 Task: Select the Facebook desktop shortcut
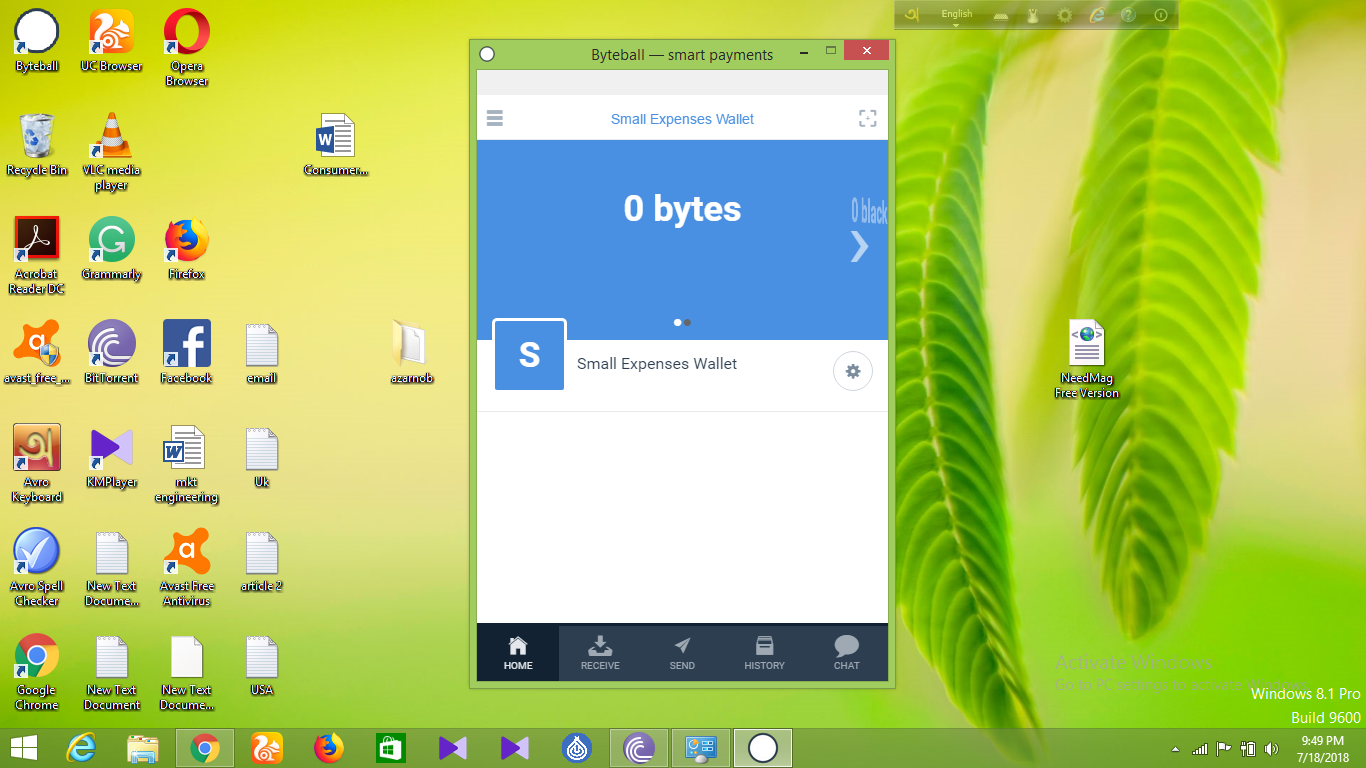pyautogui.click(x=187, y=352)
